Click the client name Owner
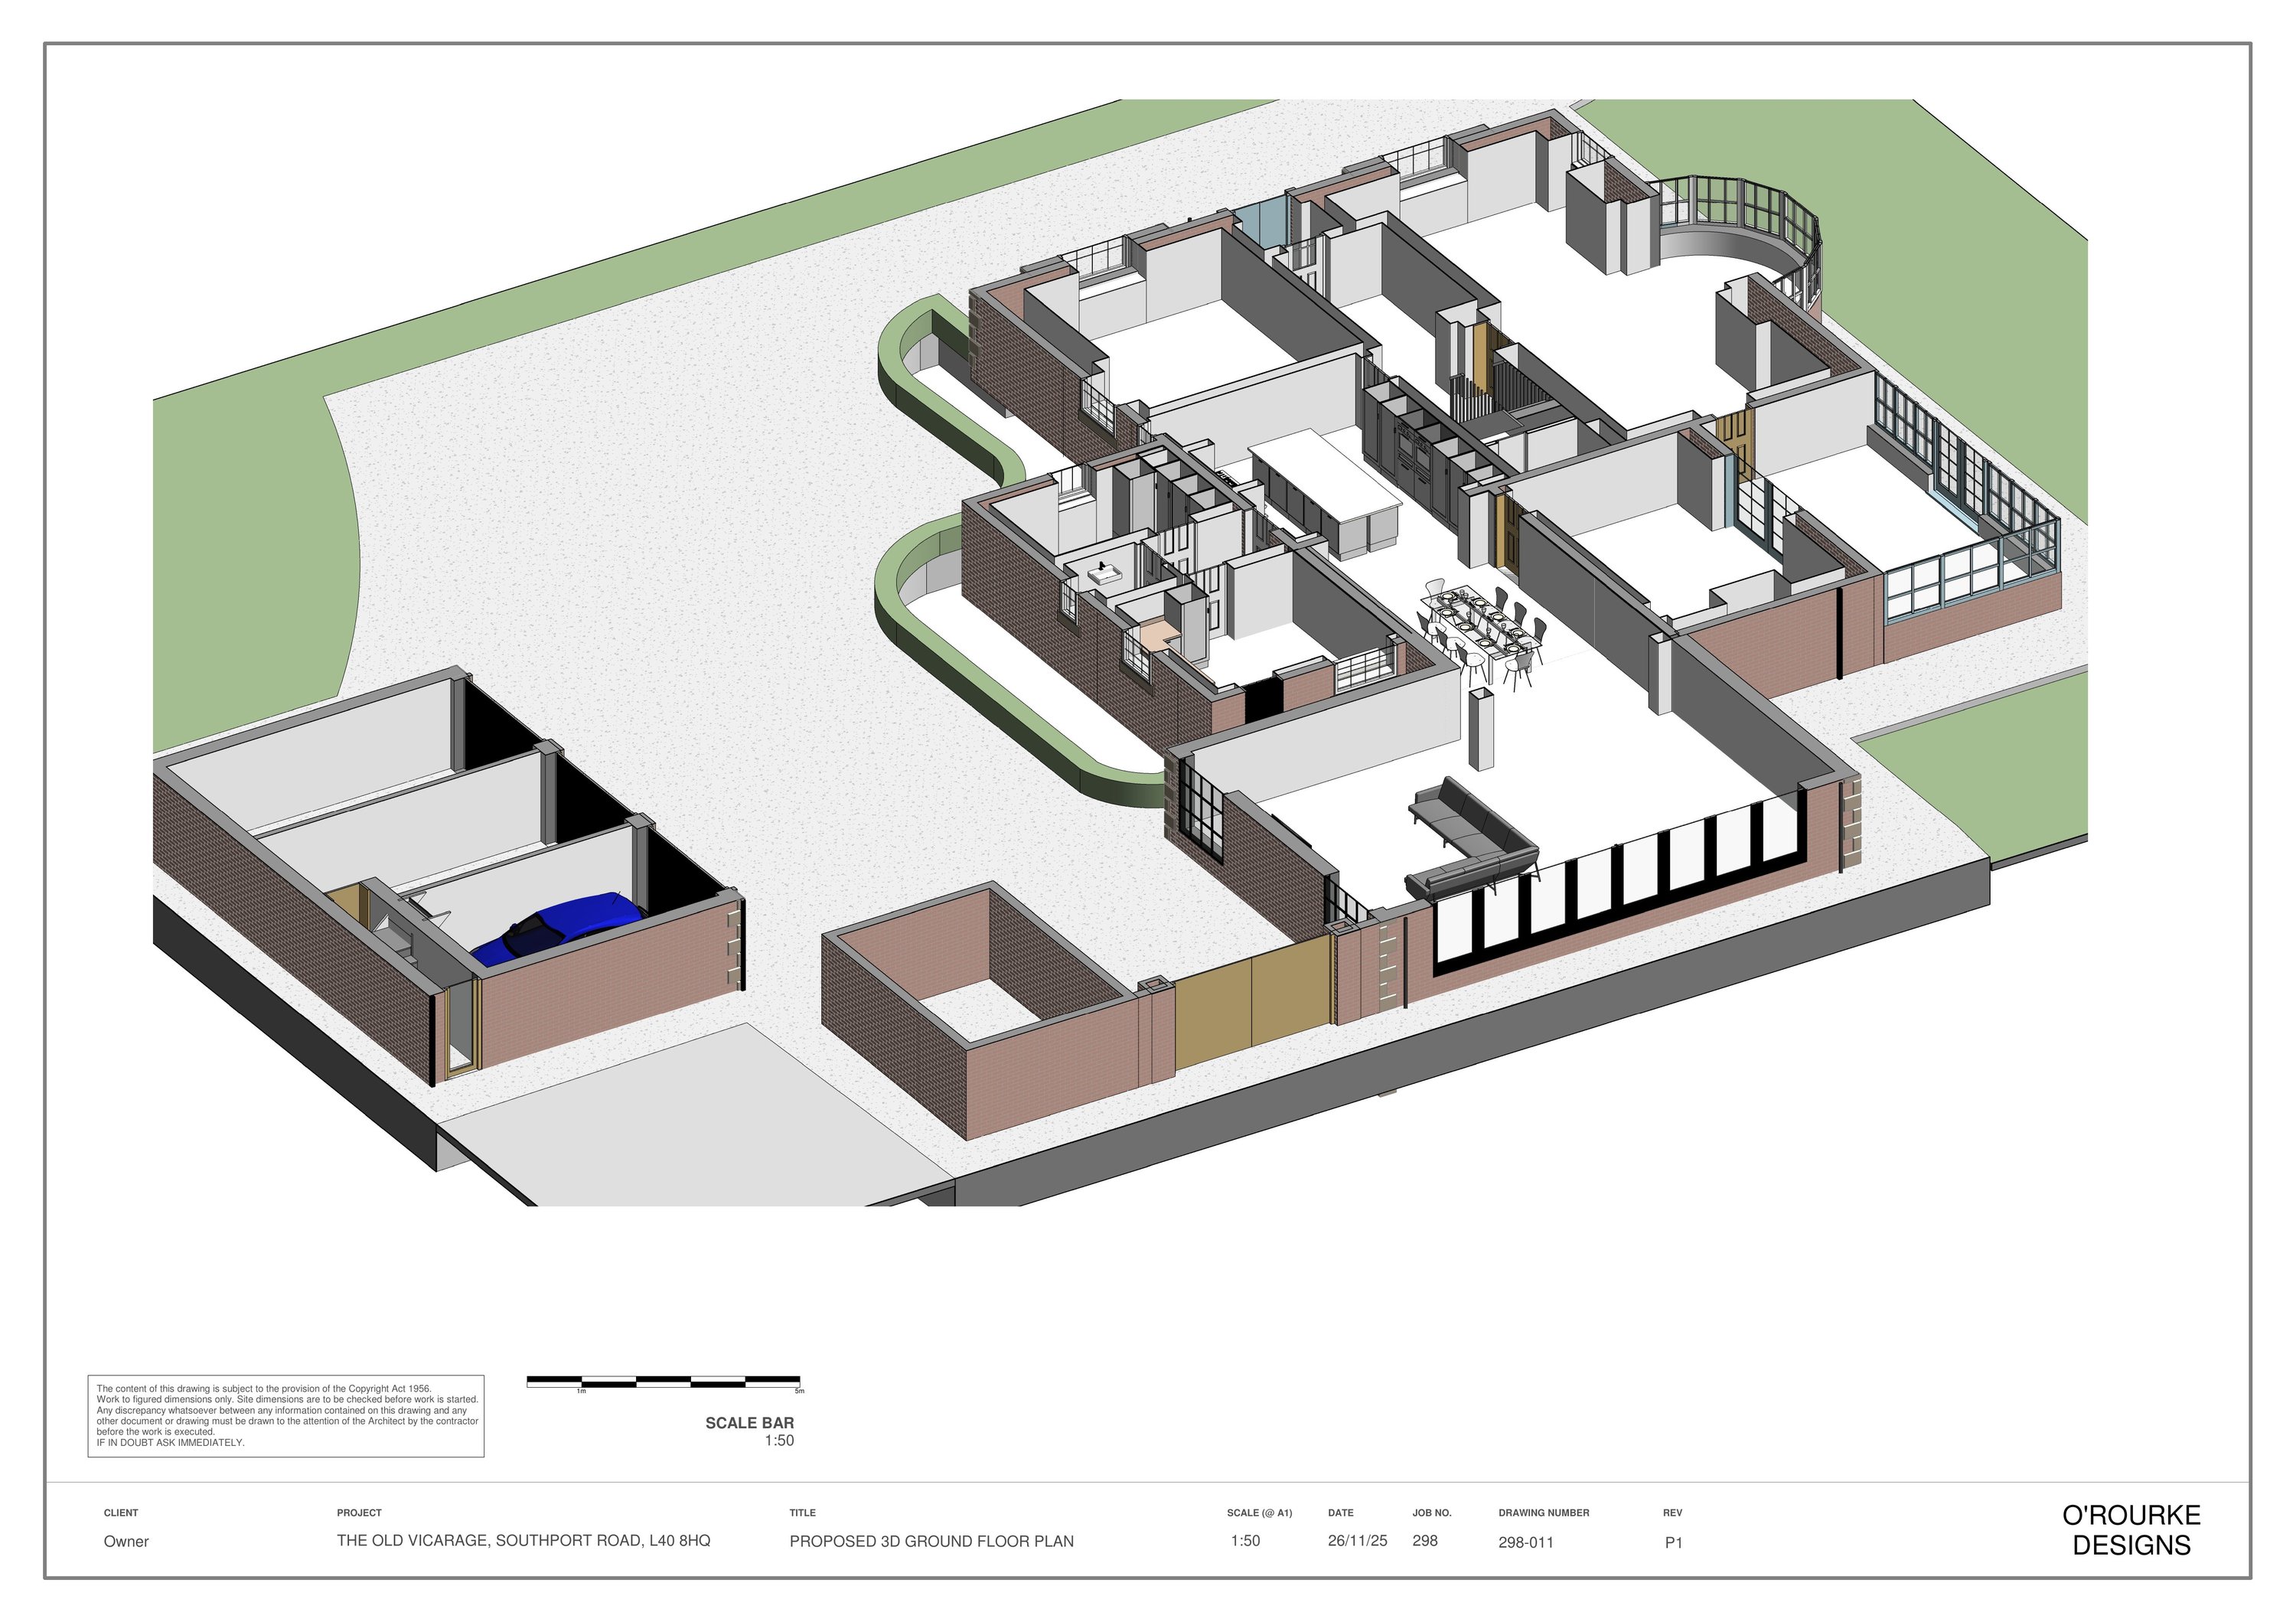 126,1541
